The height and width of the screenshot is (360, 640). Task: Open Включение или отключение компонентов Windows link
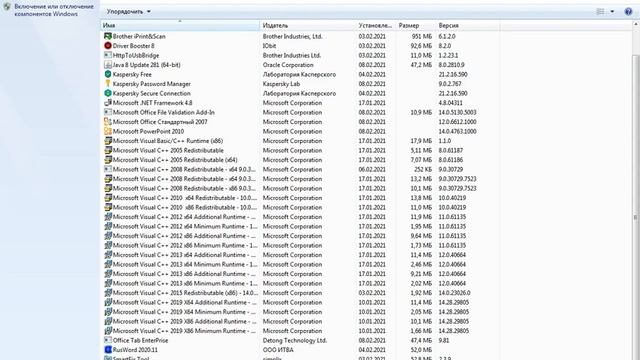54,10
